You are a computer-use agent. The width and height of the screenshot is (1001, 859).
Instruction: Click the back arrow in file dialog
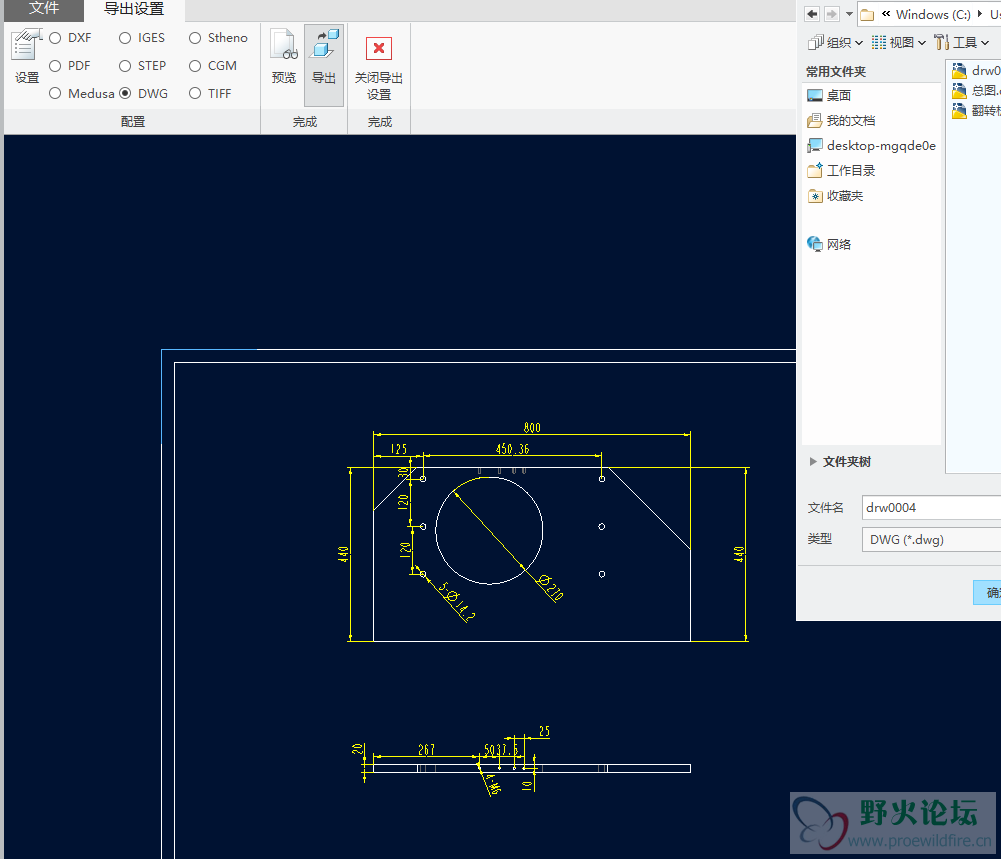(x=812, y=14)
